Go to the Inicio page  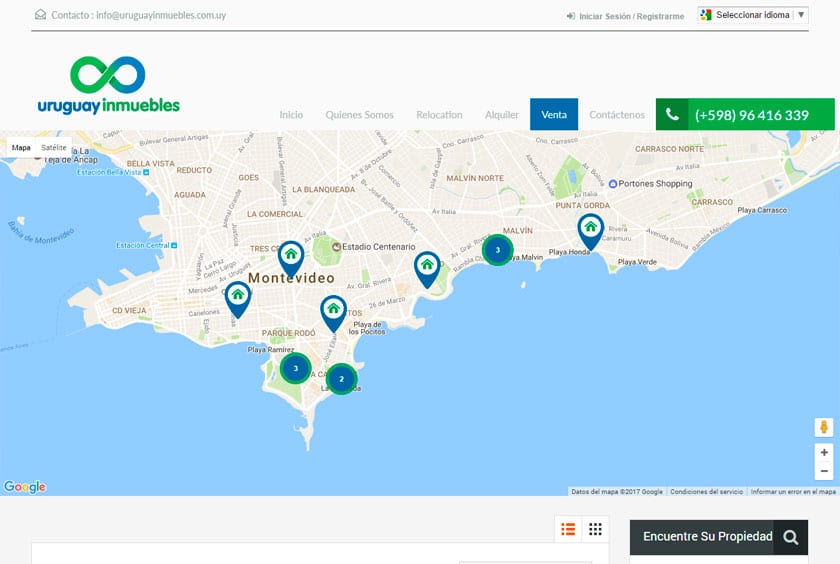pos(291,115)
